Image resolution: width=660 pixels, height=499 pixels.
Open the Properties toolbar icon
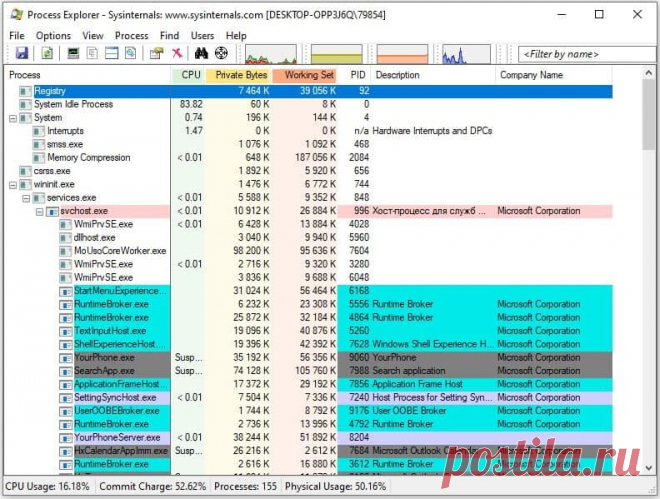pos(157,53)
